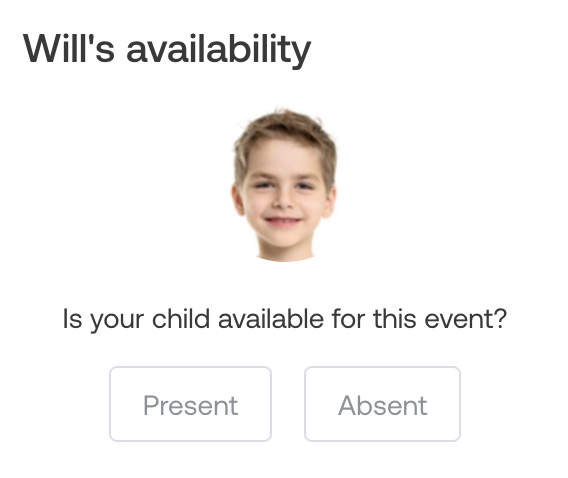Click the word "event" in the question

click(x=465, y=319)
